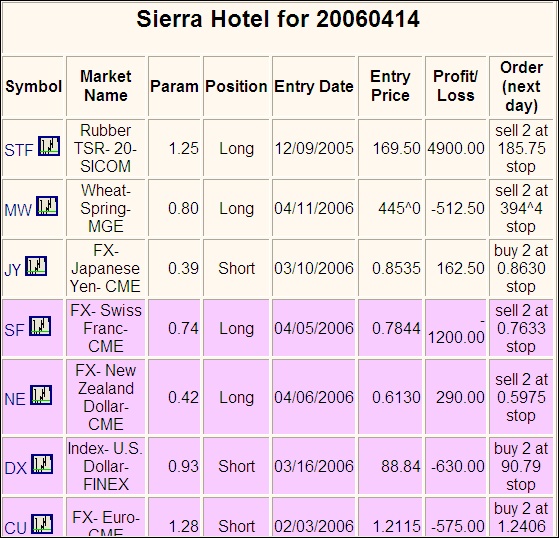Click the entry price 0.8535
559x538 pixels.
(x=396, y=268)
